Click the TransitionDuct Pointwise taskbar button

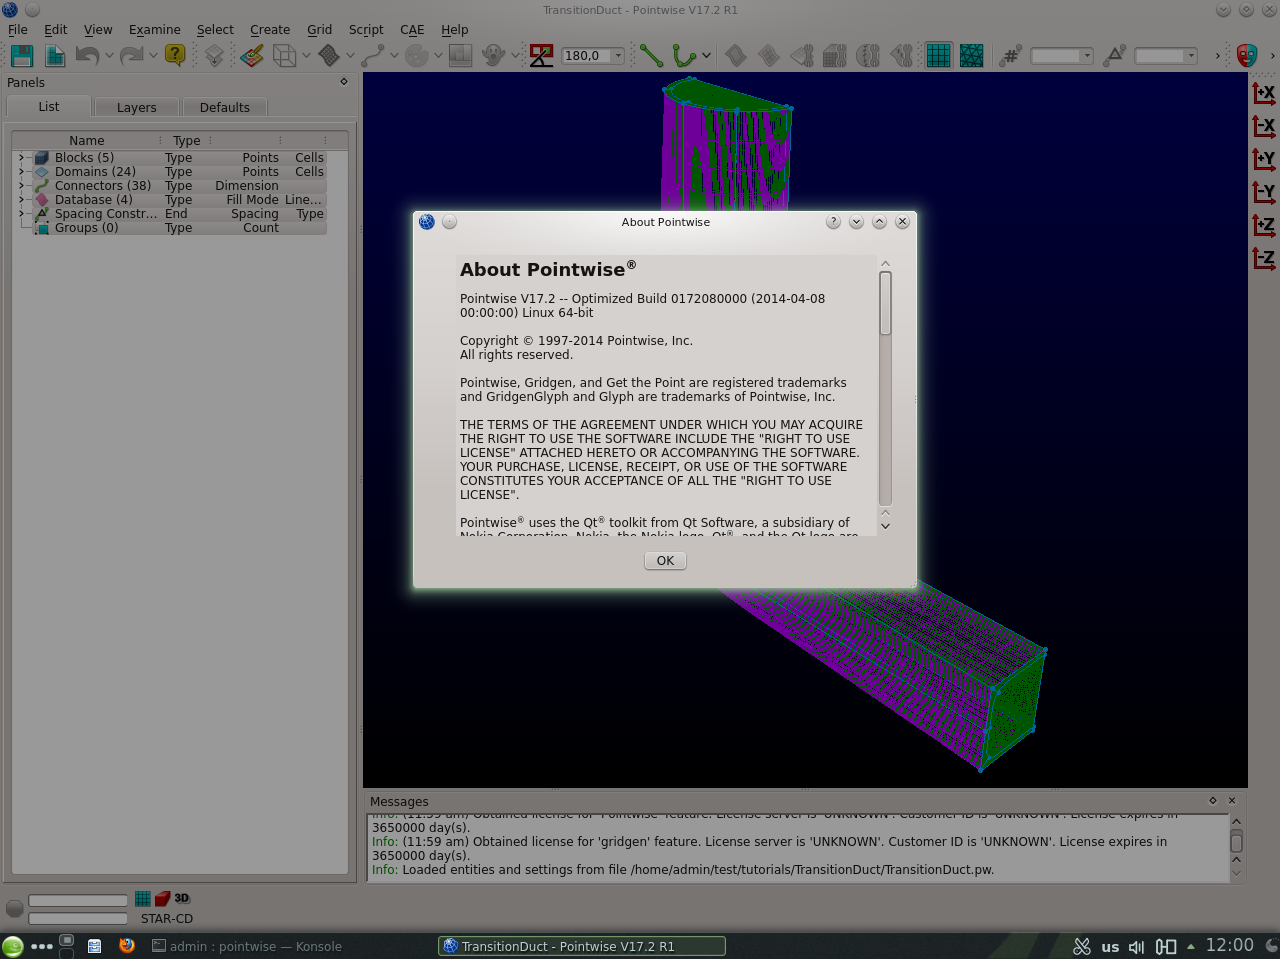[x=582, y=946]
